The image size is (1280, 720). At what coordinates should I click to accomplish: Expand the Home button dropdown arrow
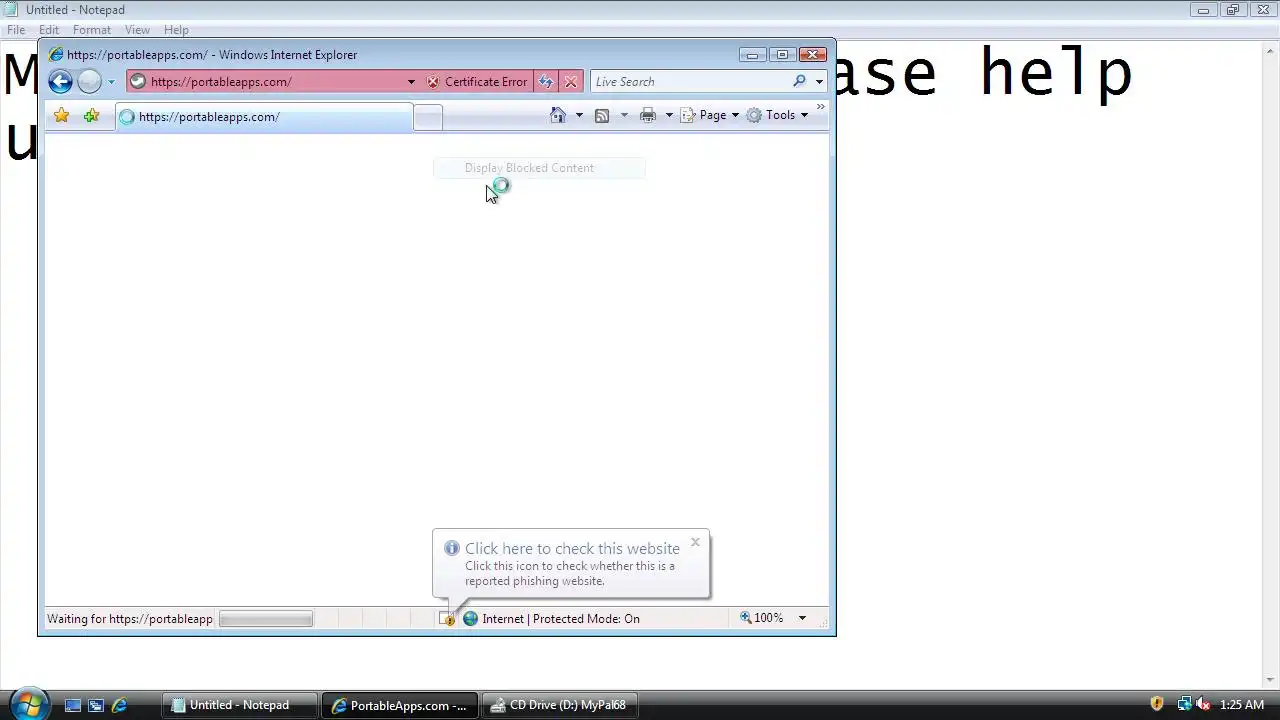pos(578,115)
